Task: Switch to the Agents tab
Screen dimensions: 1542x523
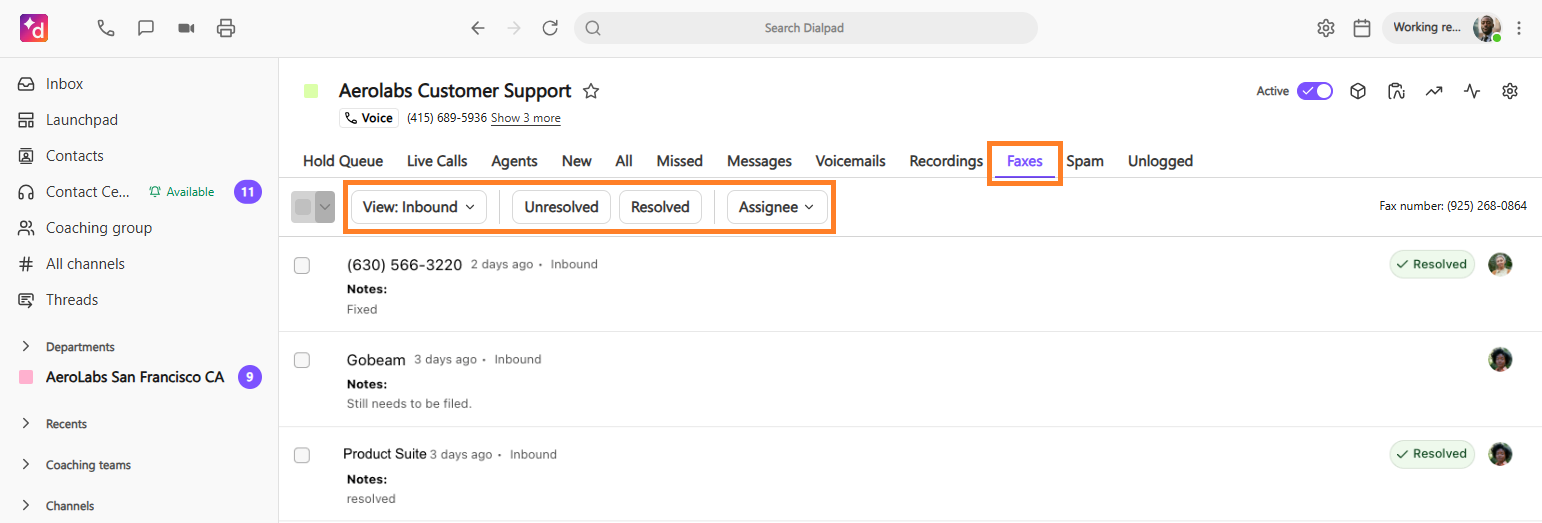Action: pos(514,161)
